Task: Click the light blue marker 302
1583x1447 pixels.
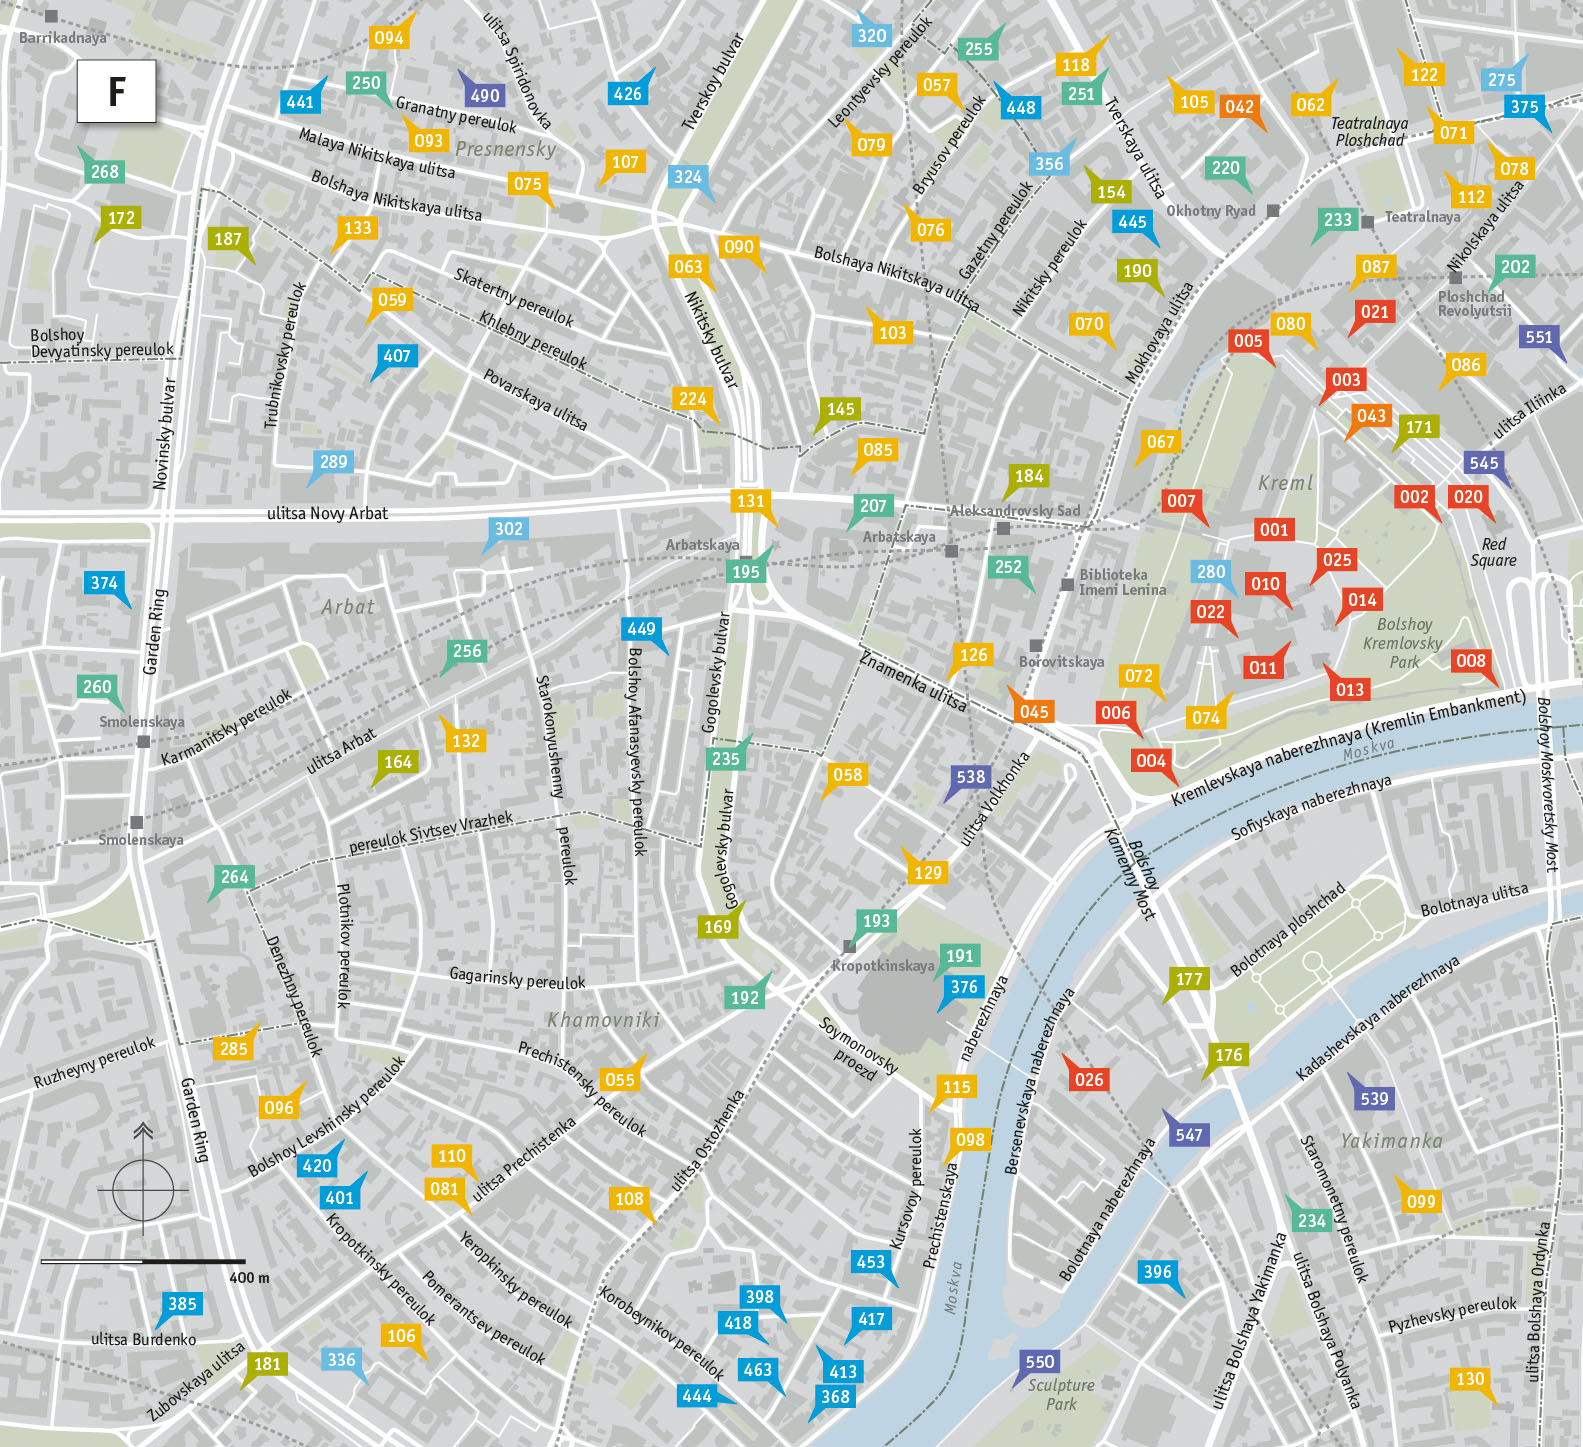Action: point(508,529)
